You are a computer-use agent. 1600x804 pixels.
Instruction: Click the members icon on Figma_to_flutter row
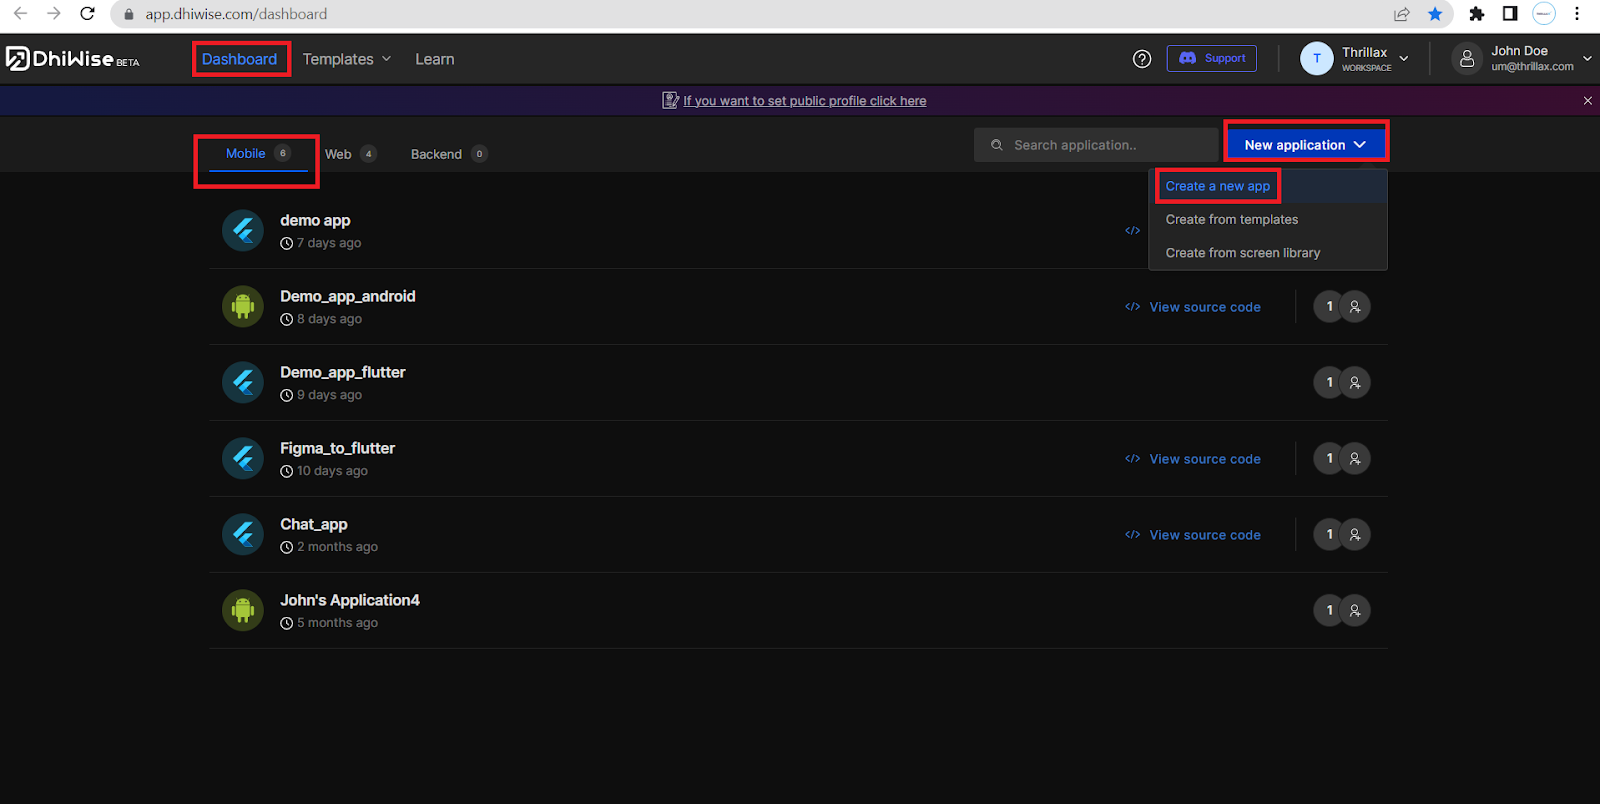tap(1355, 459)
